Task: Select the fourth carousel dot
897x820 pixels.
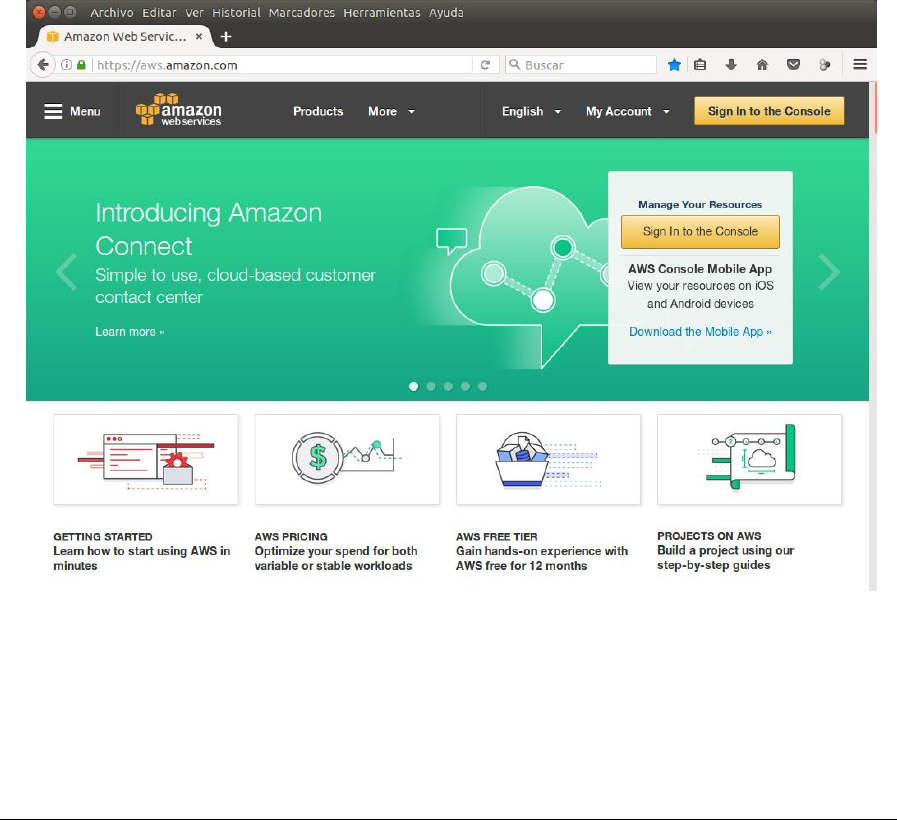Action: 466,386
